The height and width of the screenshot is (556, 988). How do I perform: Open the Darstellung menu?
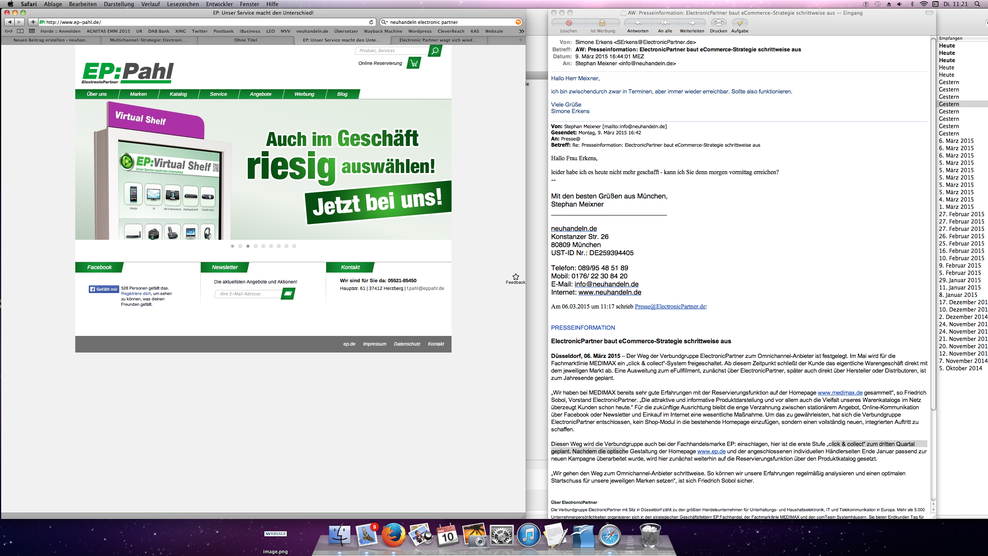click(118, 4)
